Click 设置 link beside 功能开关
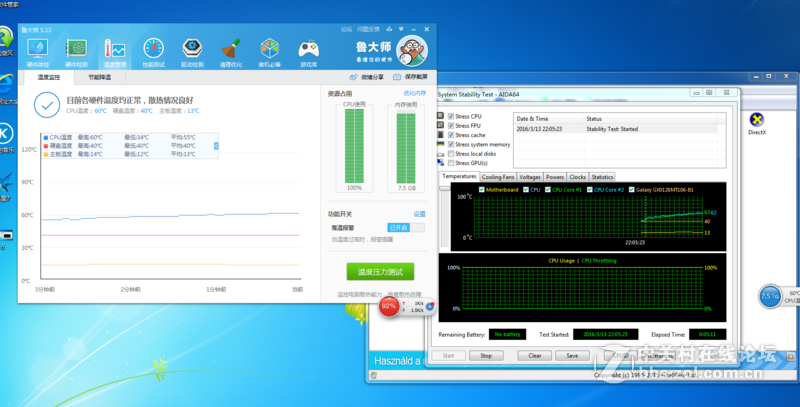The image size is (800, 407). point(419,214)
